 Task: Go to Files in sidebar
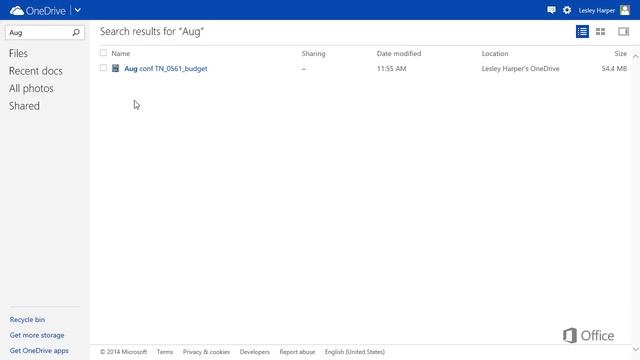(18, 53)
